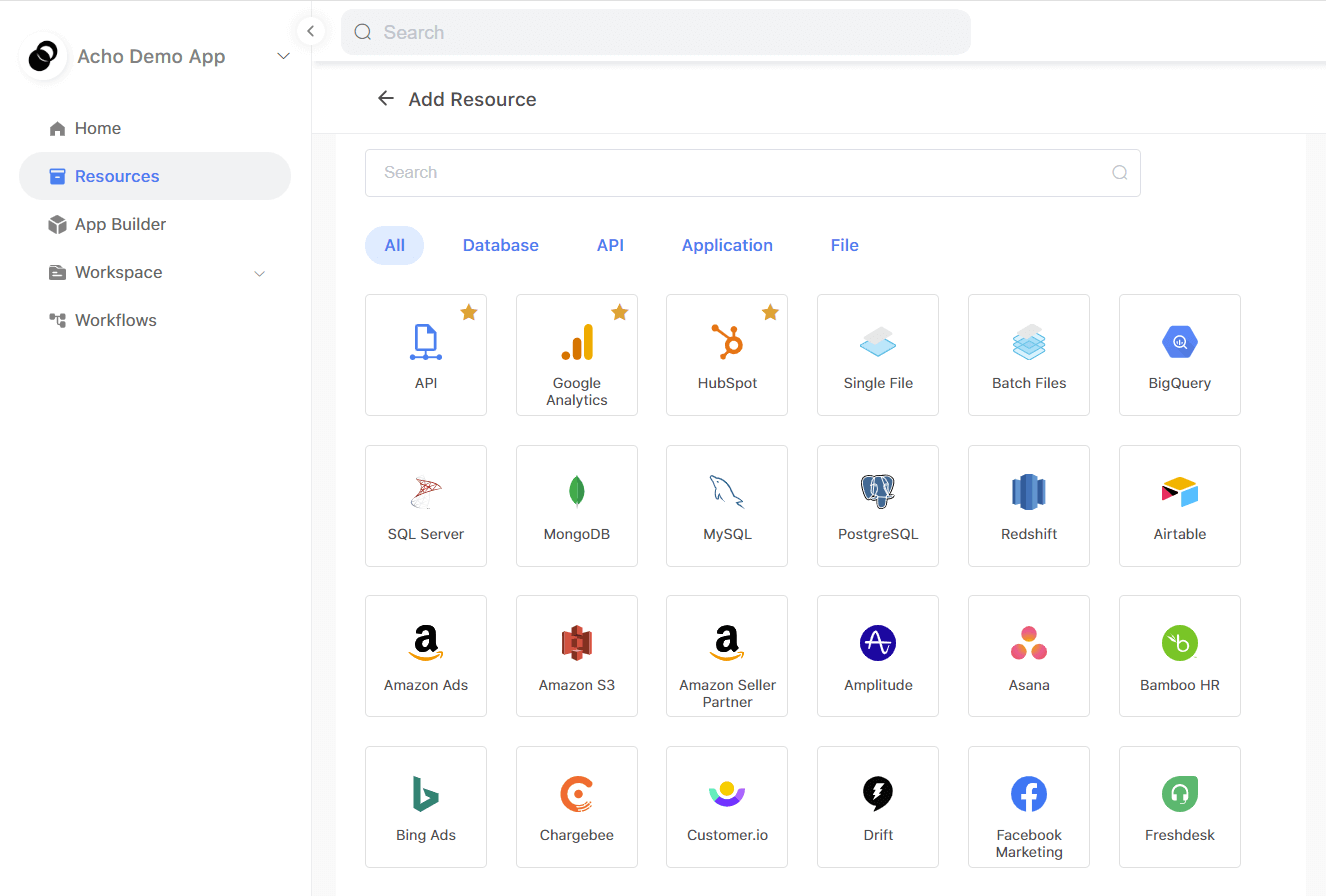
Task: Filter resources by API tab
Action: pos(610,245)
